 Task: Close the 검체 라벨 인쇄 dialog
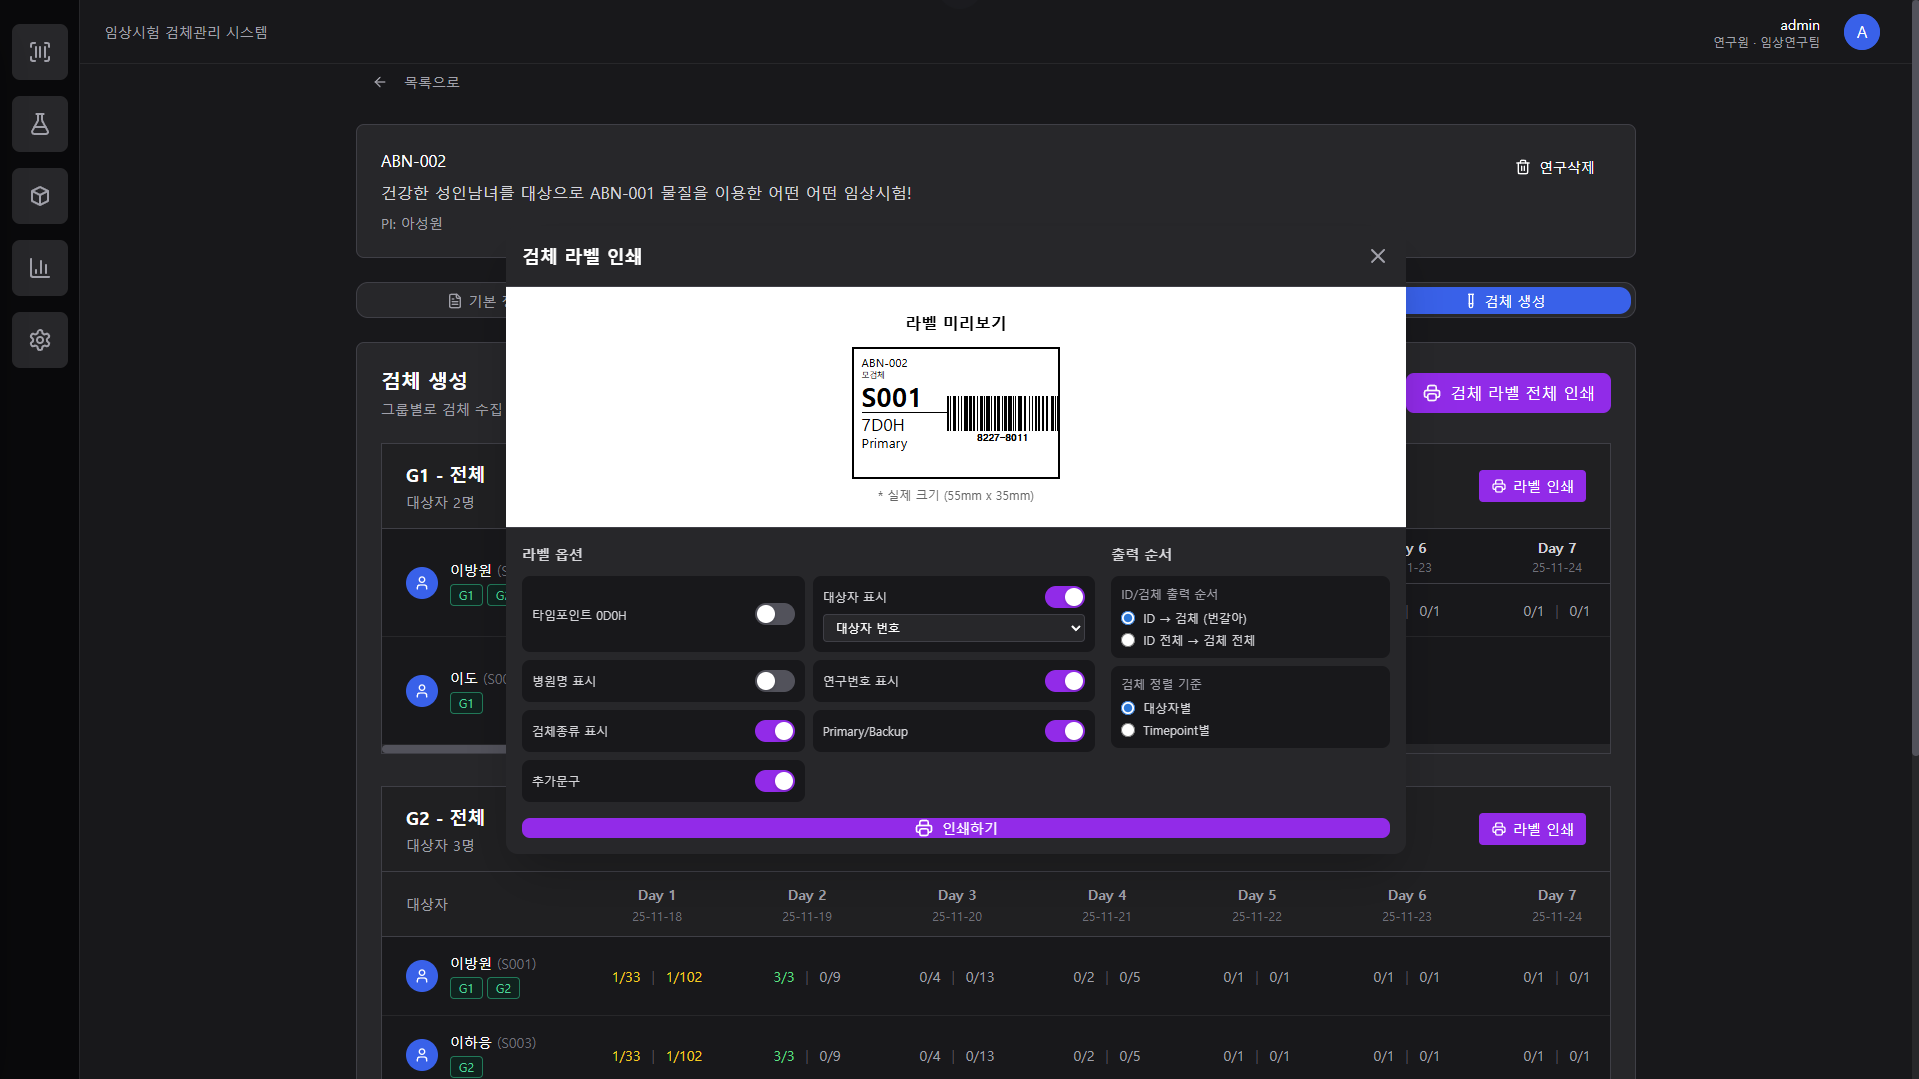(x=1377, y=256)
